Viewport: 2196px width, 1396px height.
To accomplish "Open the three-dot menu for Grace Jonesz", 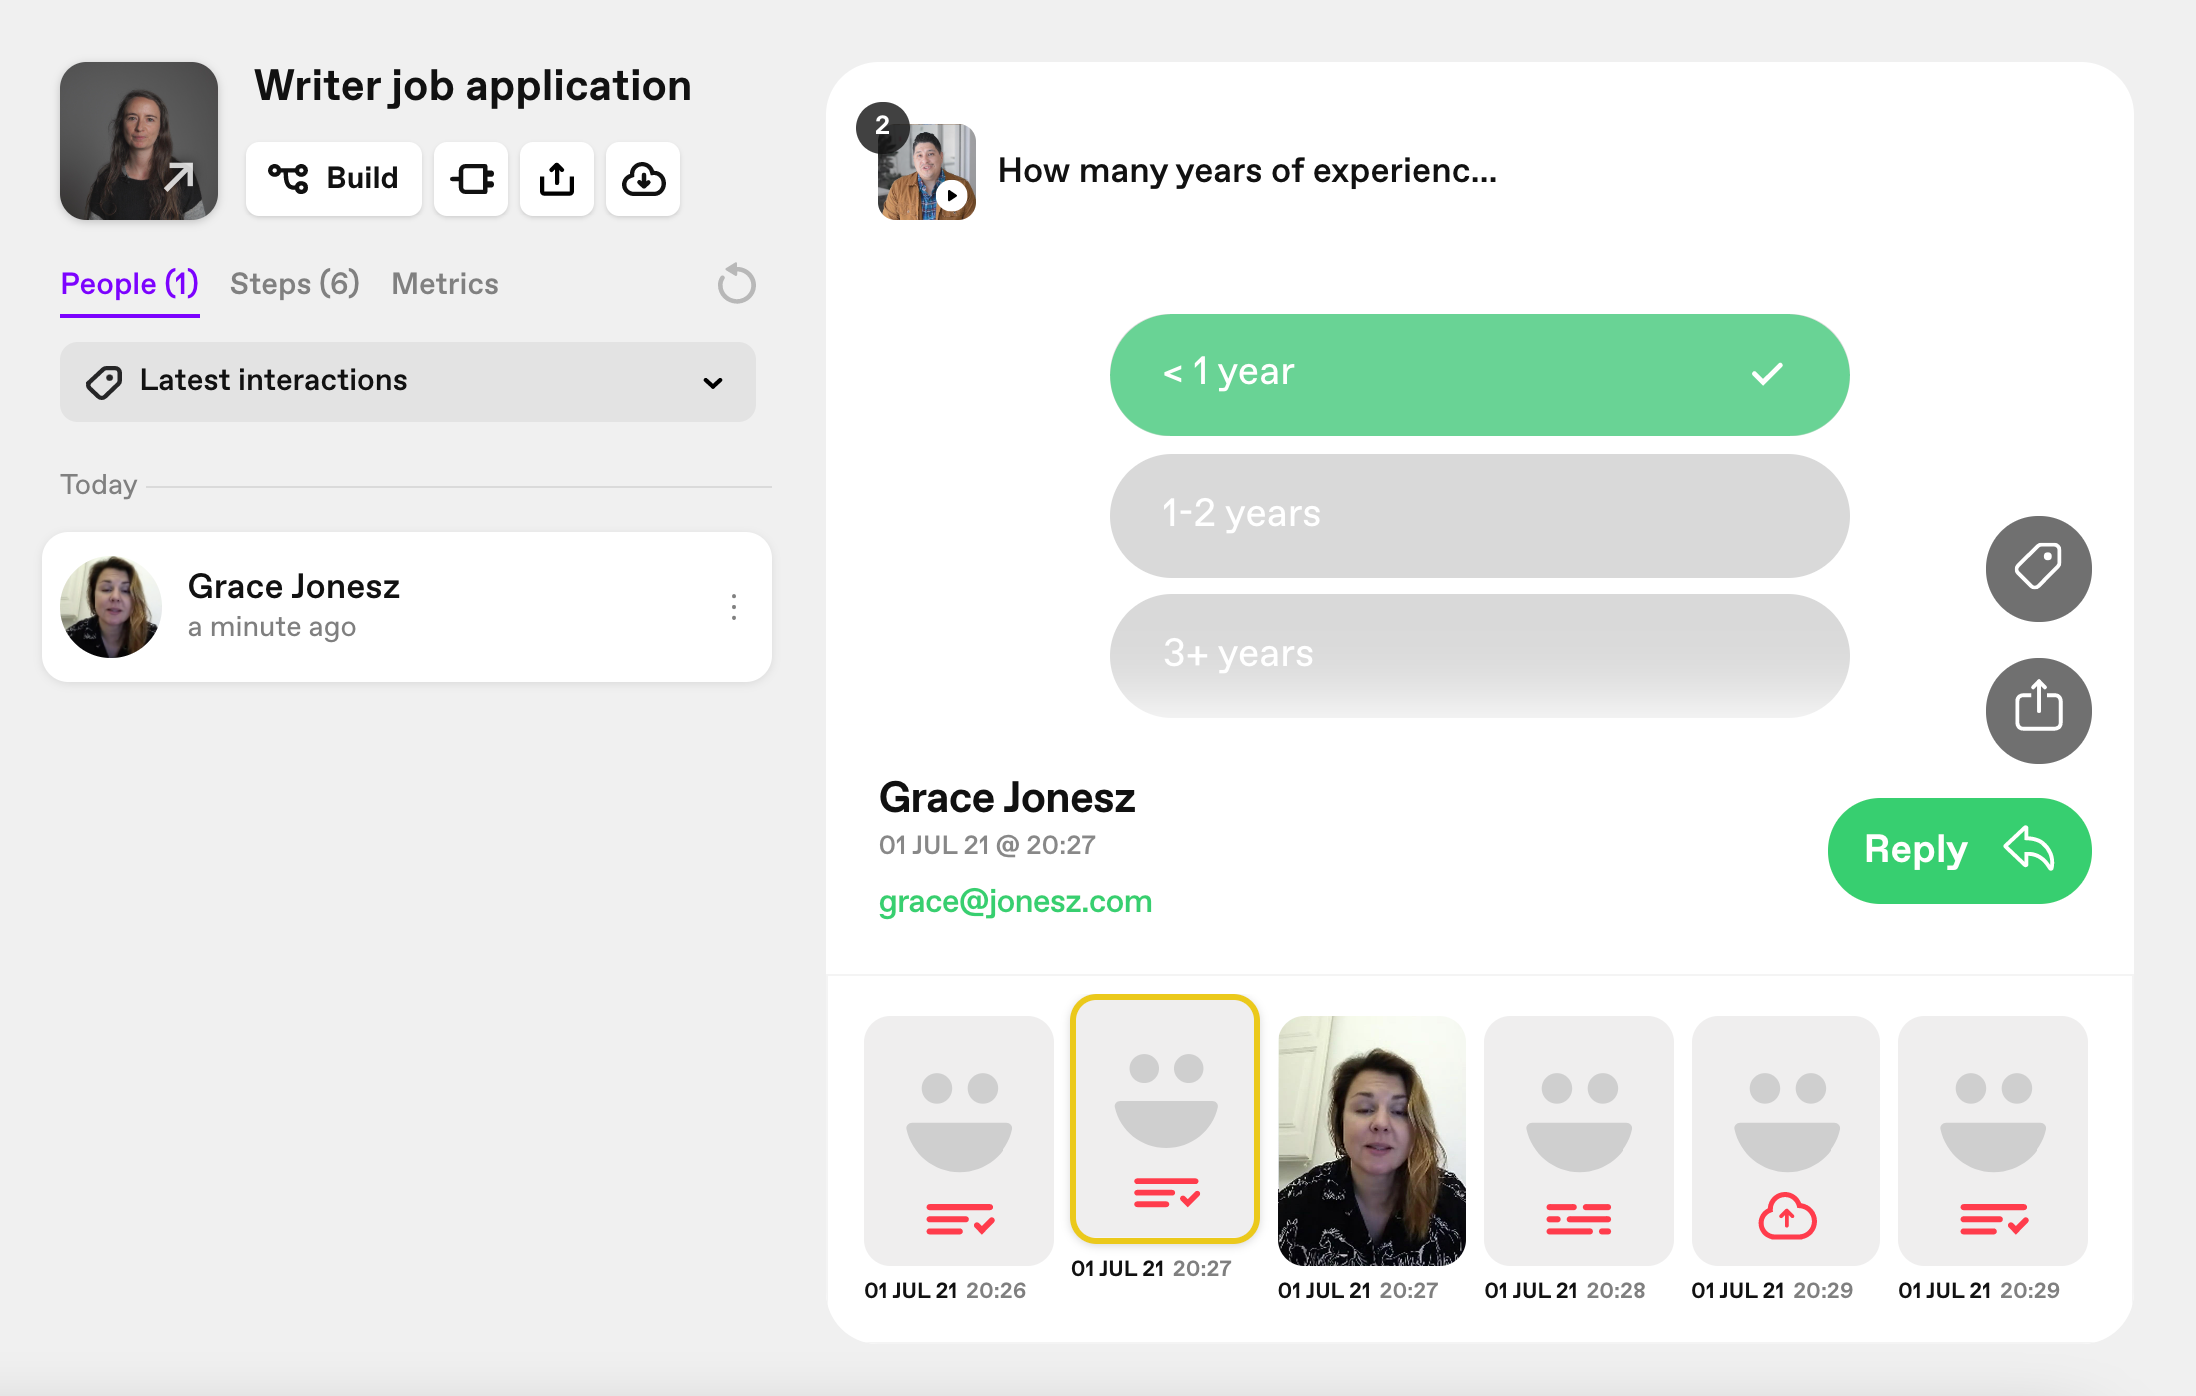I will point(734,607).
